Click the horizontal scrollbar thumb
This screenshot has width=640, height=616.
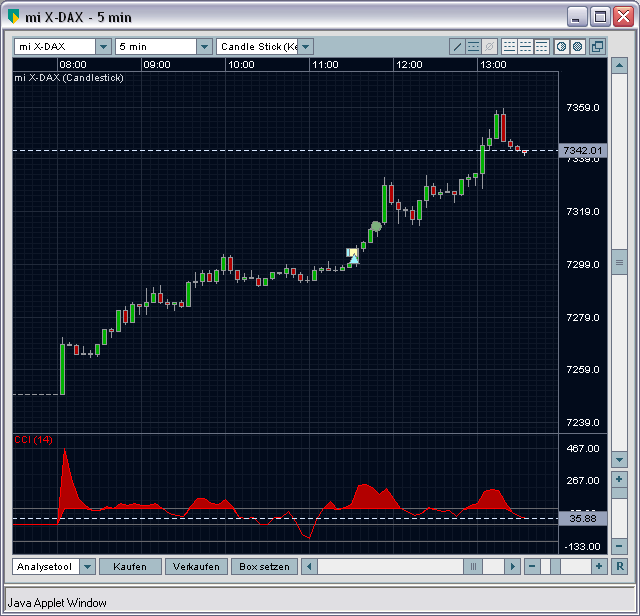(x=473, y=567)
